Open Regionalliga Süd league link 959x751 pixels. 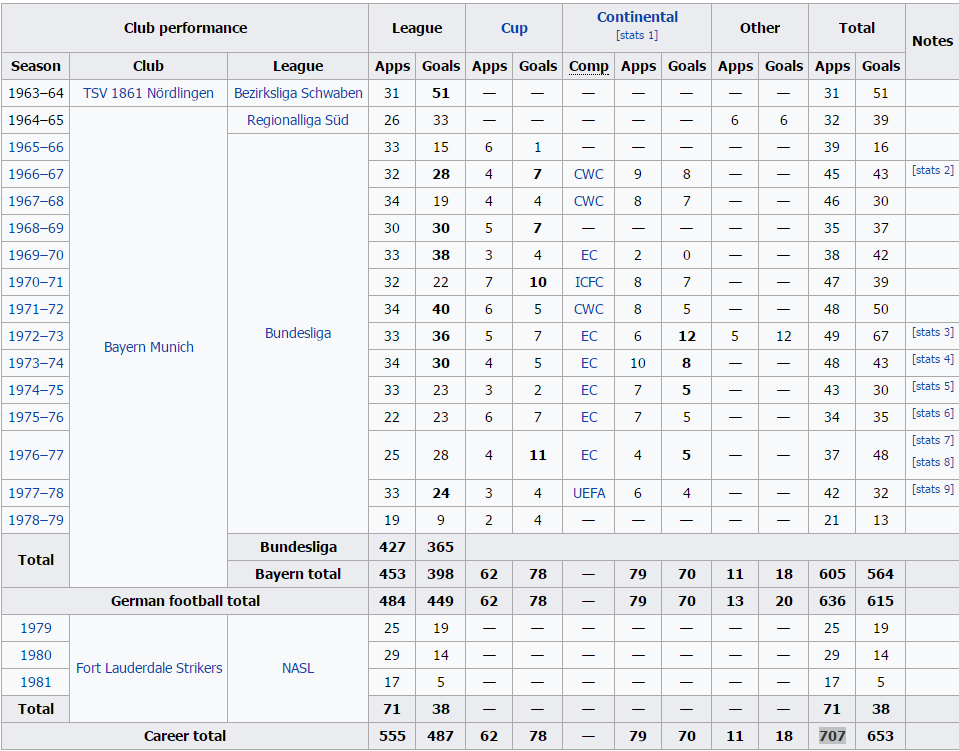pyautogui.click(x=298, y=120)
